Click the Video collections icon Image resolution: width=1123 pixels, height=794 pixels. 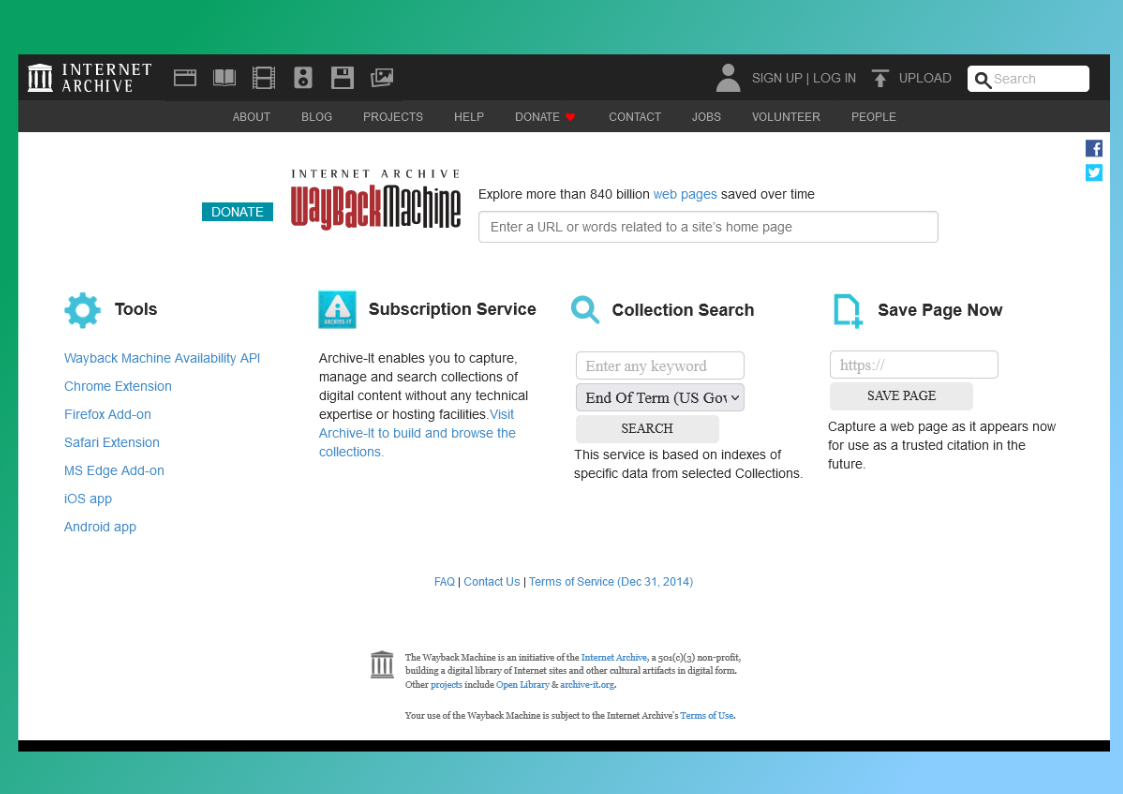[263, 77]
